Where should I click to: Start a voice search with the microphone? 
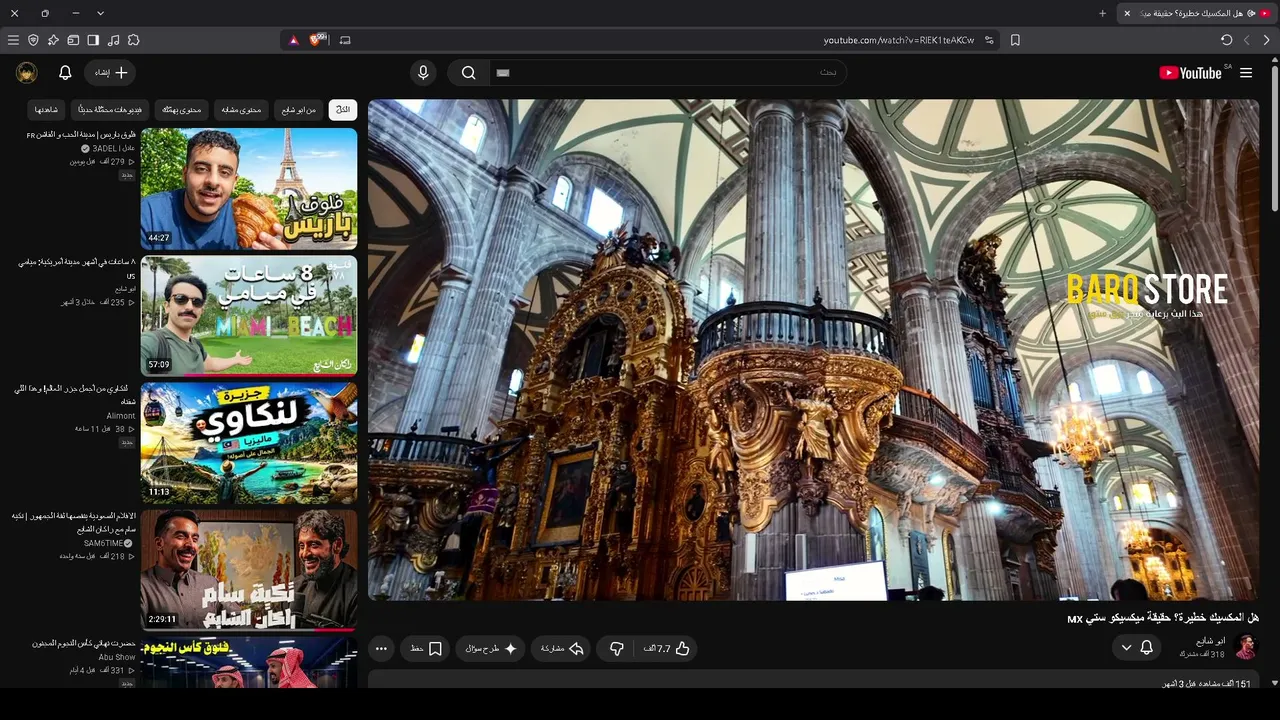(423, 73)
